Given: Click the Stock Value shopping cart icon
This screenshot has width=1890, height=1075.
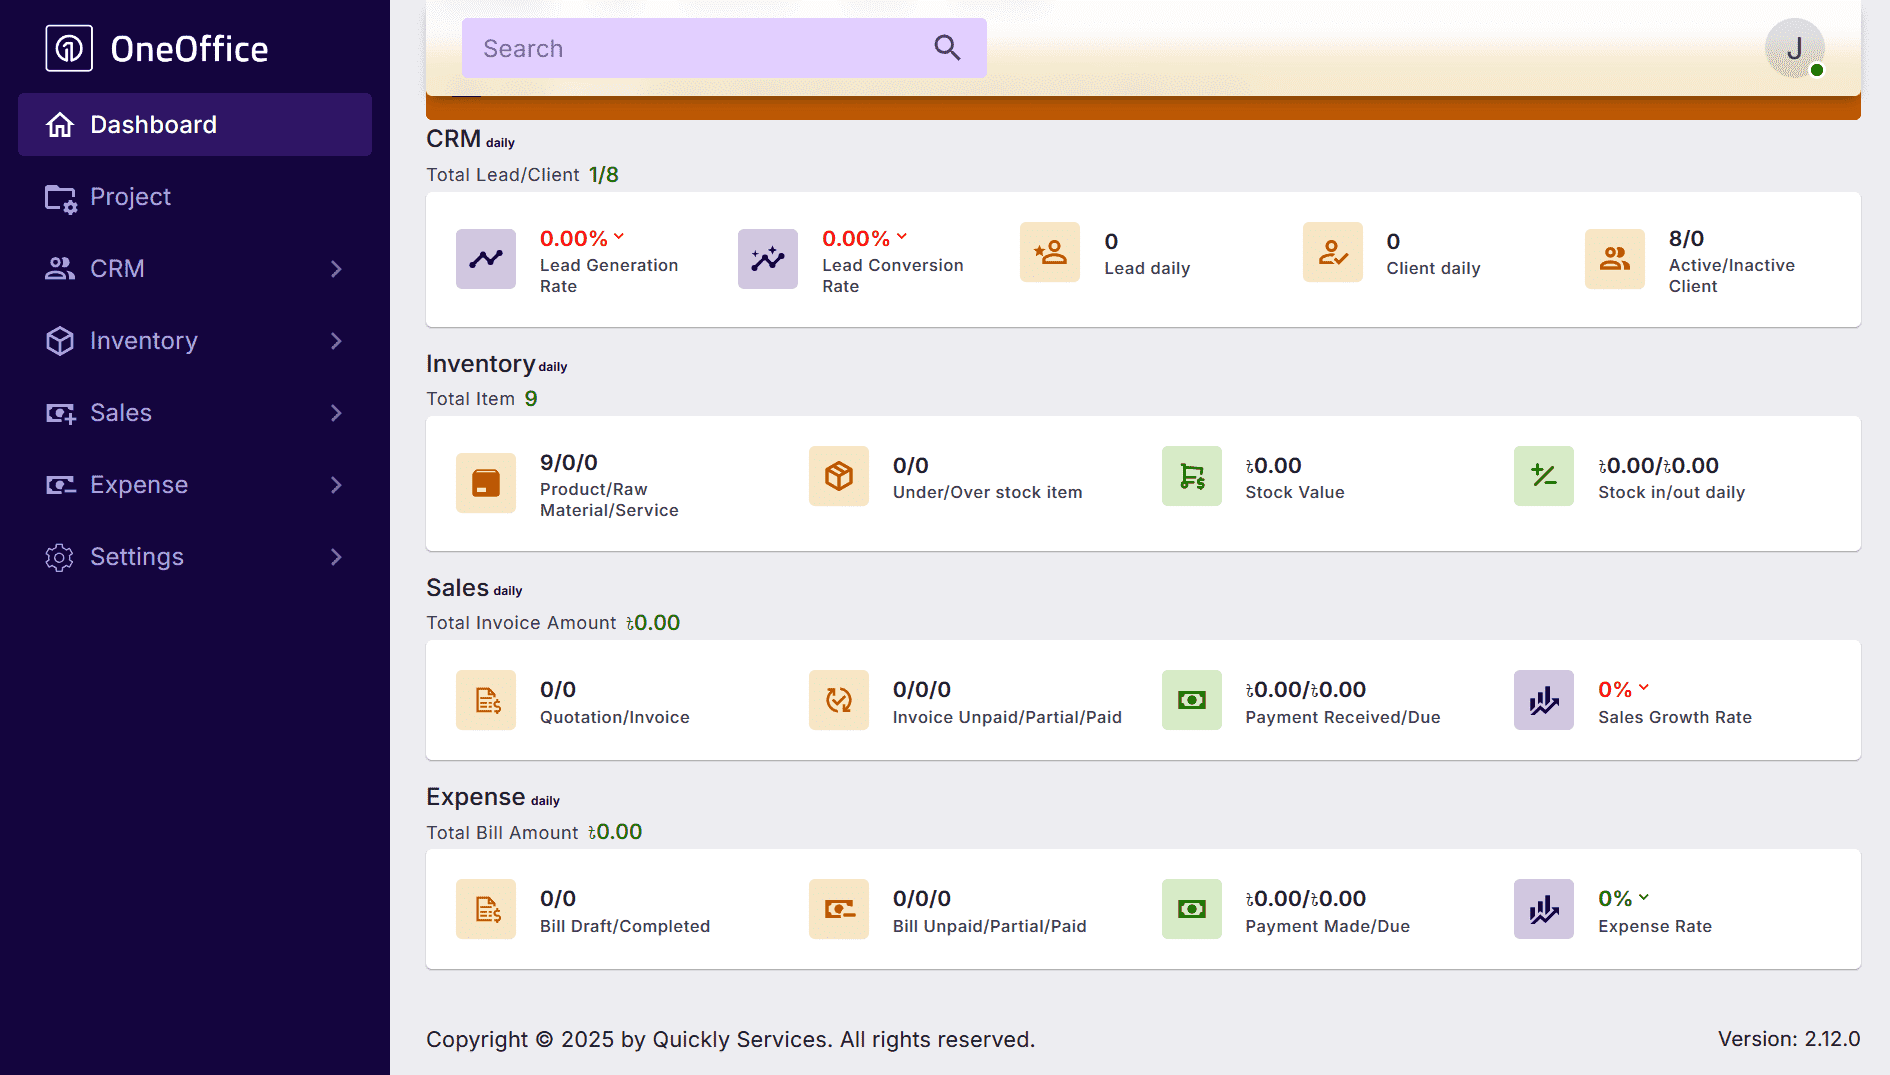Looking at the screenshot, I should click(x=1191, y=476).
